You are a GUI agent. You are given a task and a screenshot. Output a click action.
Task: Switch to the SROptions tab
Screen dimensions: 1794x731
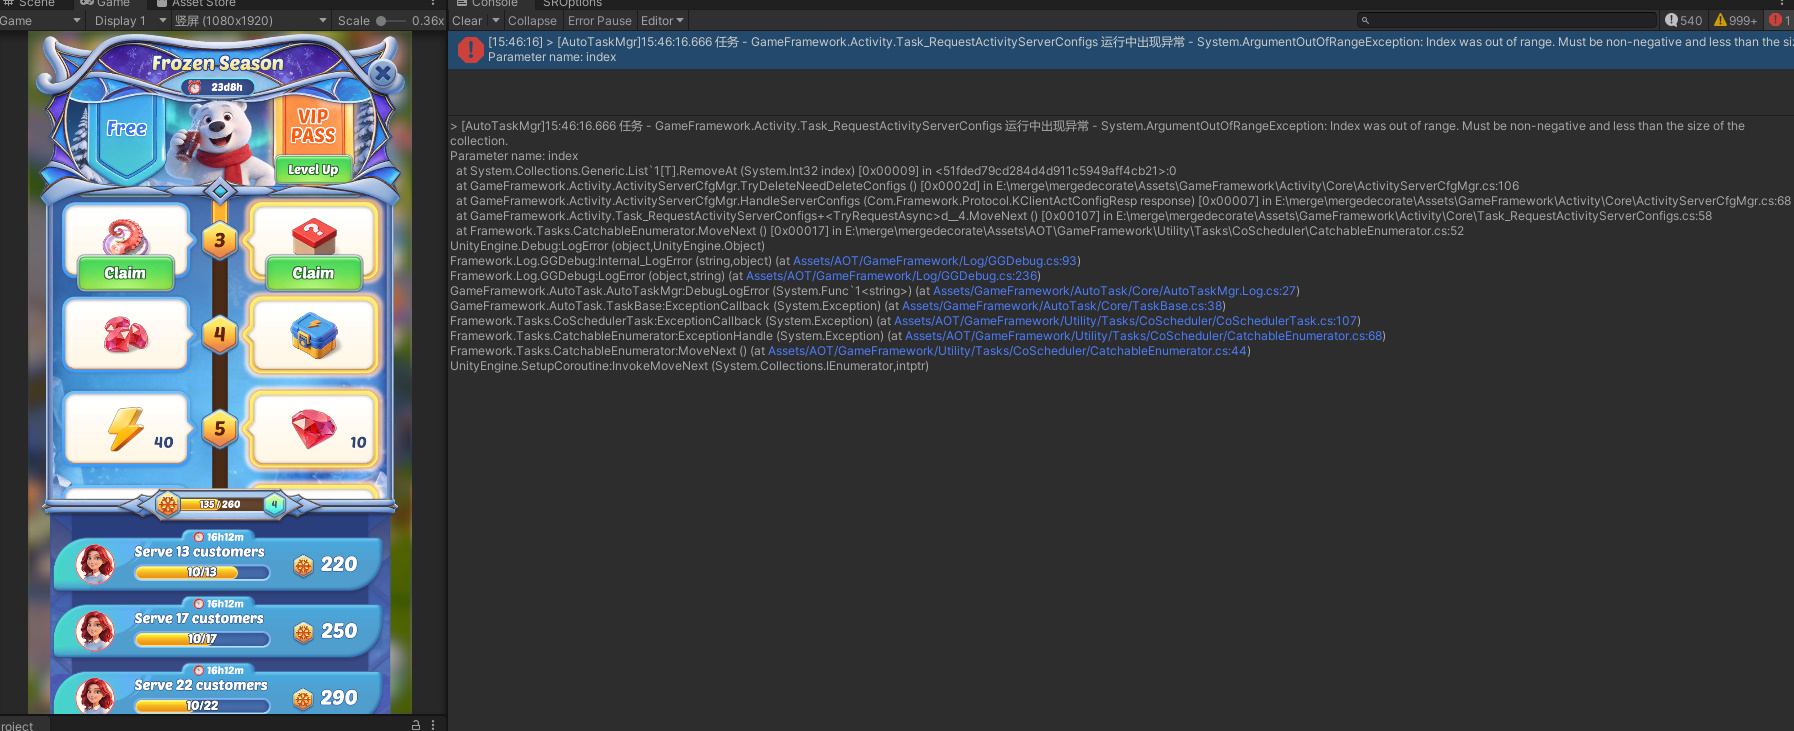pyautogui.click(x=572, y=4)
